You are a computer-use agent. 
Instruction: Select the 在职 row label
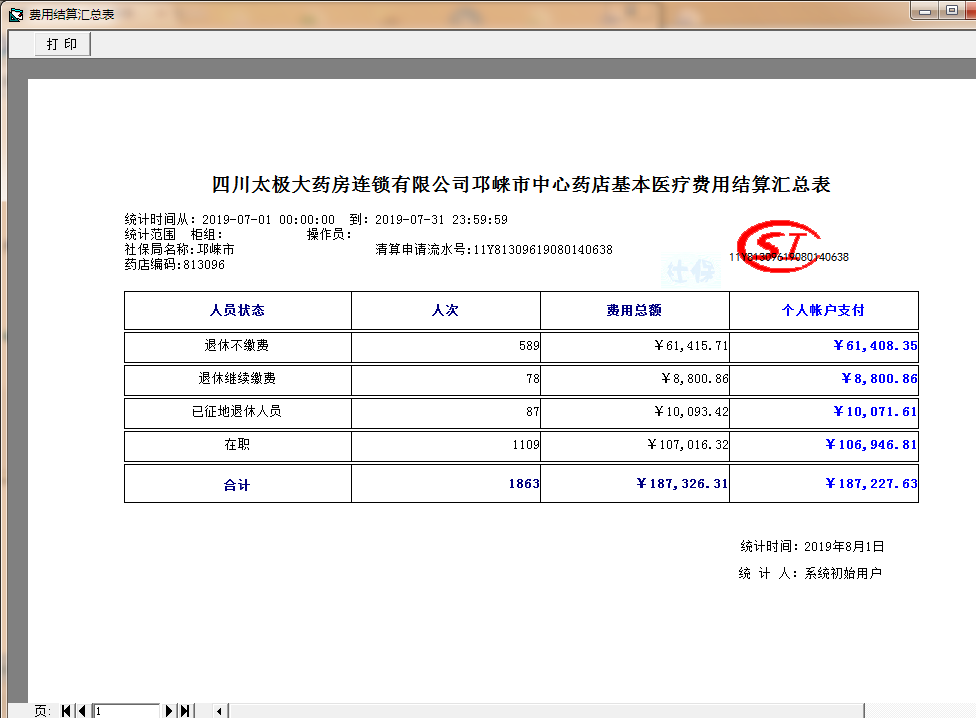(x=237, y=444)
